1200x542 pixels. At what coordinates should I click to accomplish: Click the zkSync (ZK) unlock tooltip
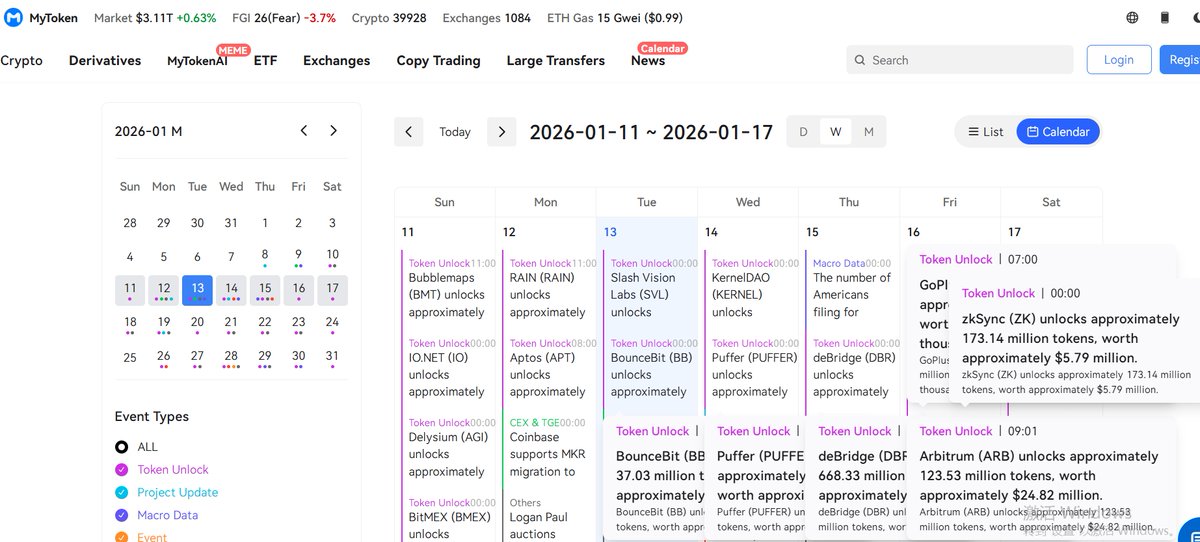point(1075,340)
